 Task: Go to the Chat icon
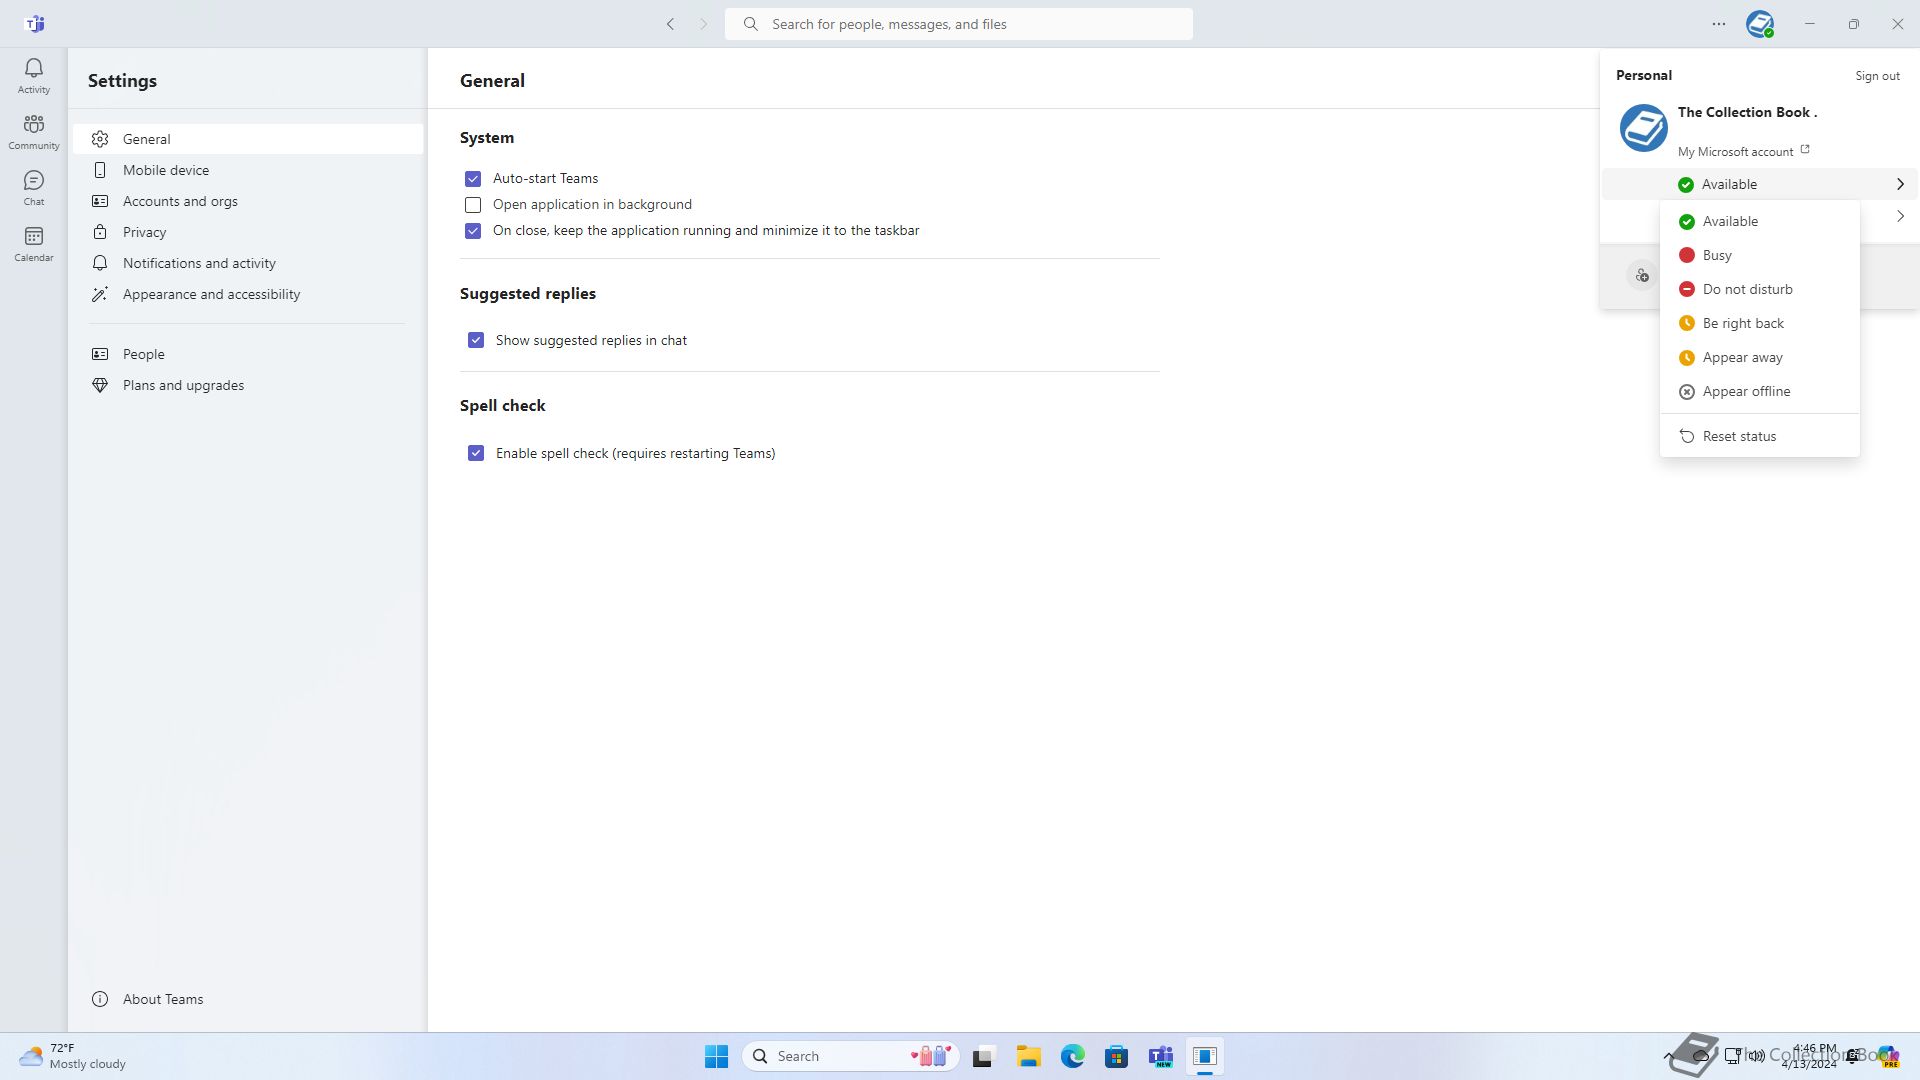pos(33,187)
